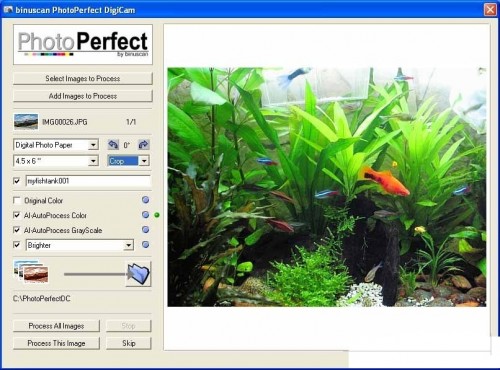Close the PhotoPerfect DigiCam window
Screen dimensions: 500x370
[490, 10]
